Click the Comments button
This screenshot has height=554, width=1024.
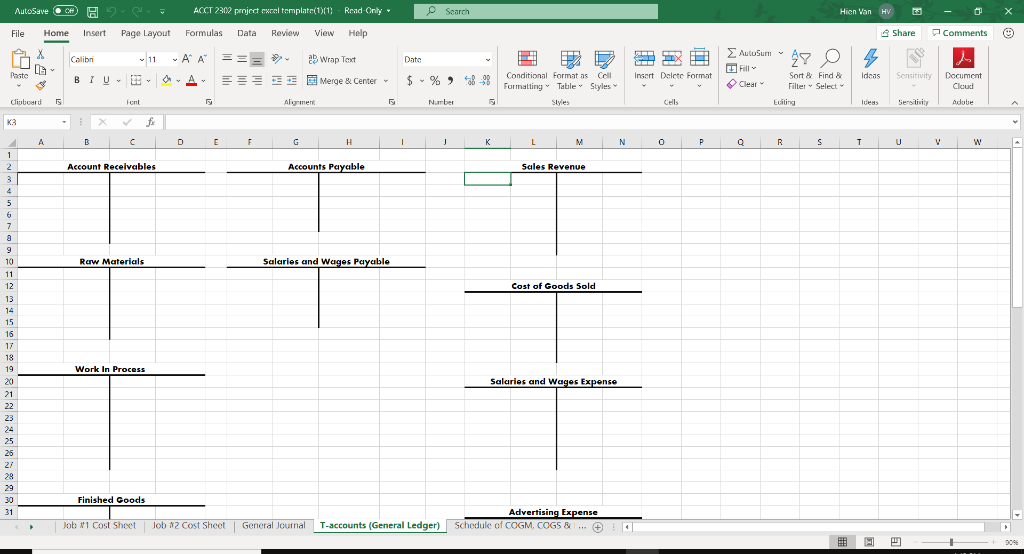pos(959,33)
